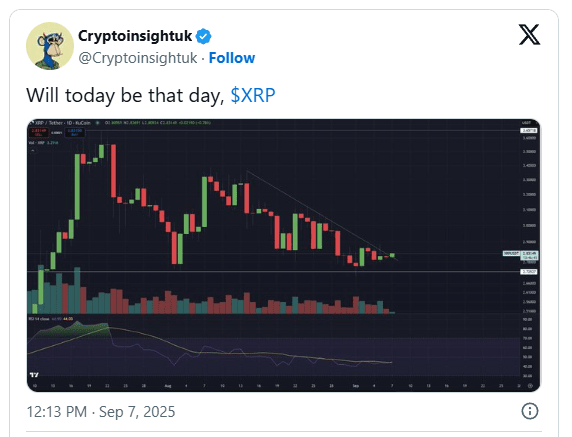
Task: Select the Vol XRP indicator label
Action: point(43,143)
